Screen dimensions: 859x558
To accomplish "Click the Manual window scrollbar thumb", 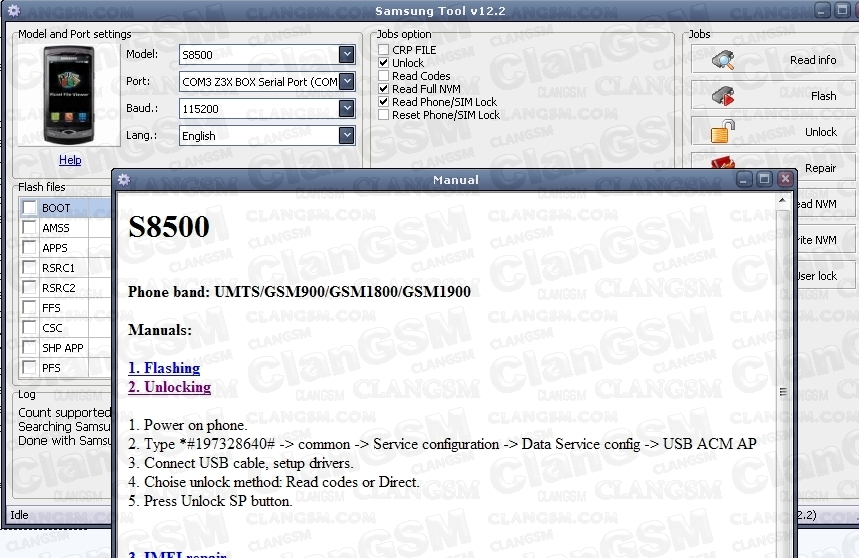I will (782, 392).
